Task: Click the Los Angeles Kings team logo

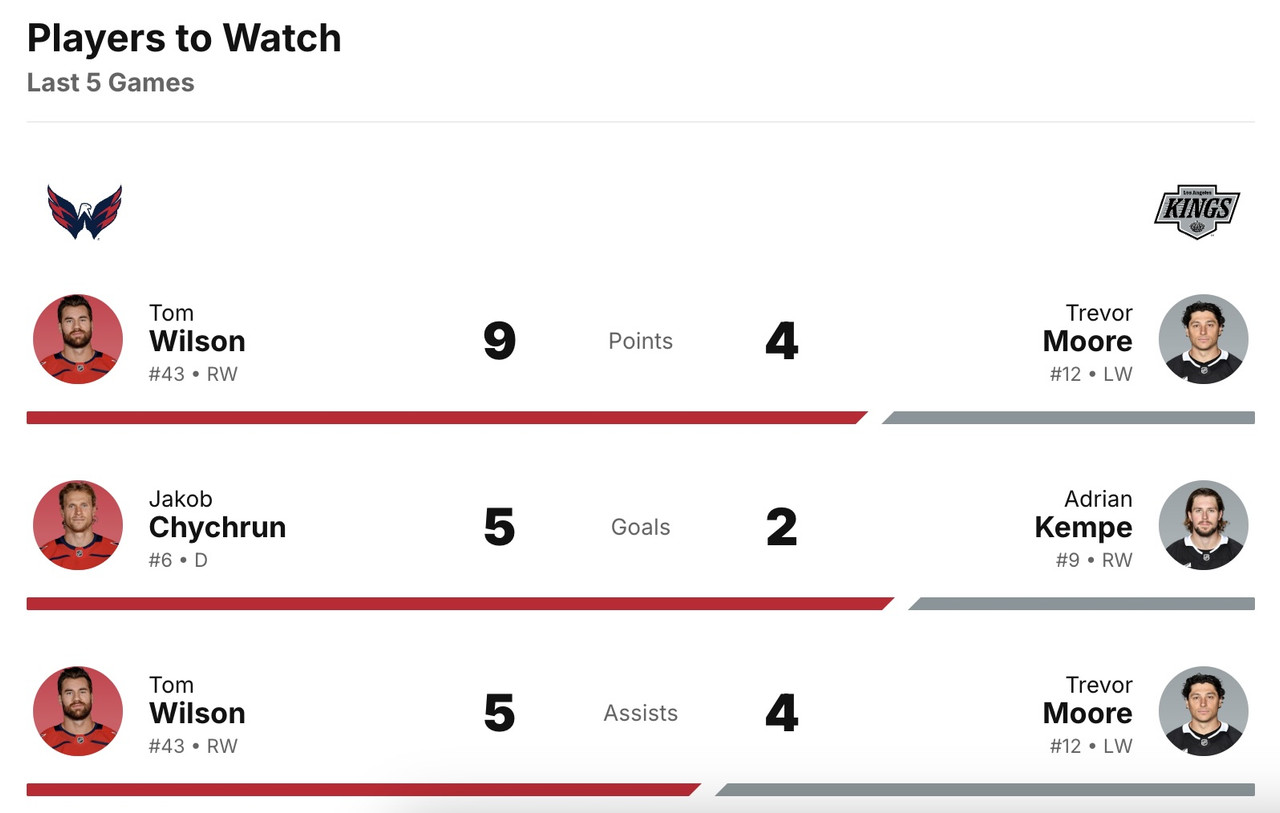Action: (x=1197, y=212)
